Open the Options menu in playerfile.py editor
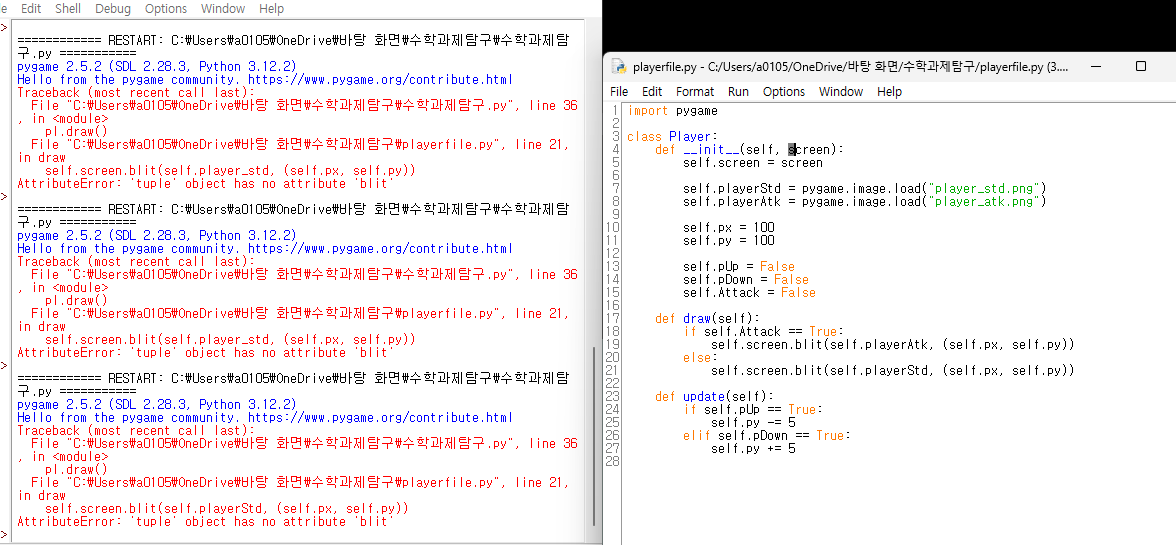Screen dimensions: 1176x545 click(784, 91)
